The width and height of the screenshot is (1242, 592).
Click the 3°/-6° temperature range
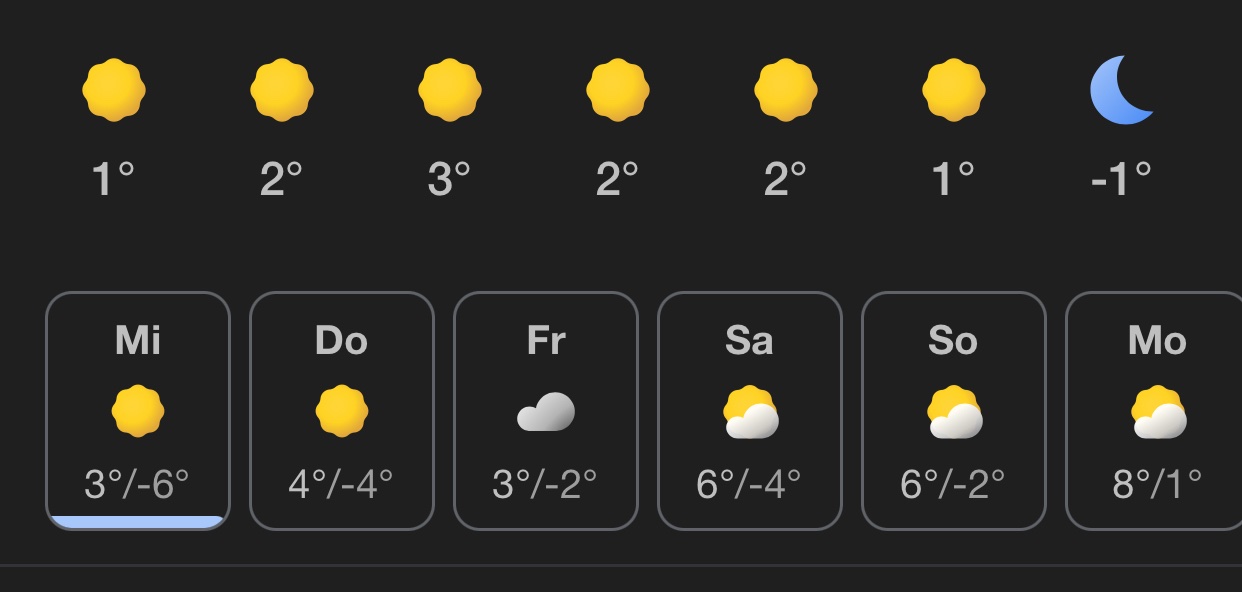(137, 485)
